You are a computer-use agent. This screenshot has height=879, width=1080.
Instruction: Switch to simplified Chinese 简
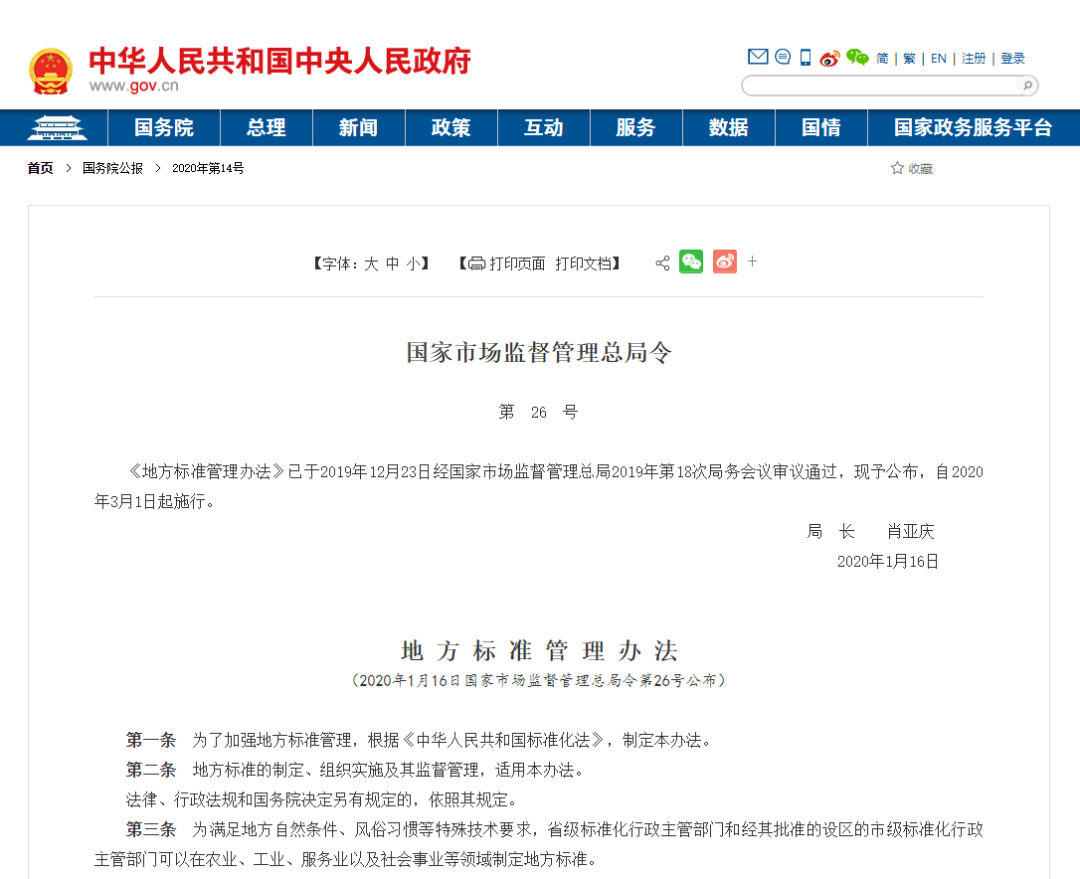(882, 59)
